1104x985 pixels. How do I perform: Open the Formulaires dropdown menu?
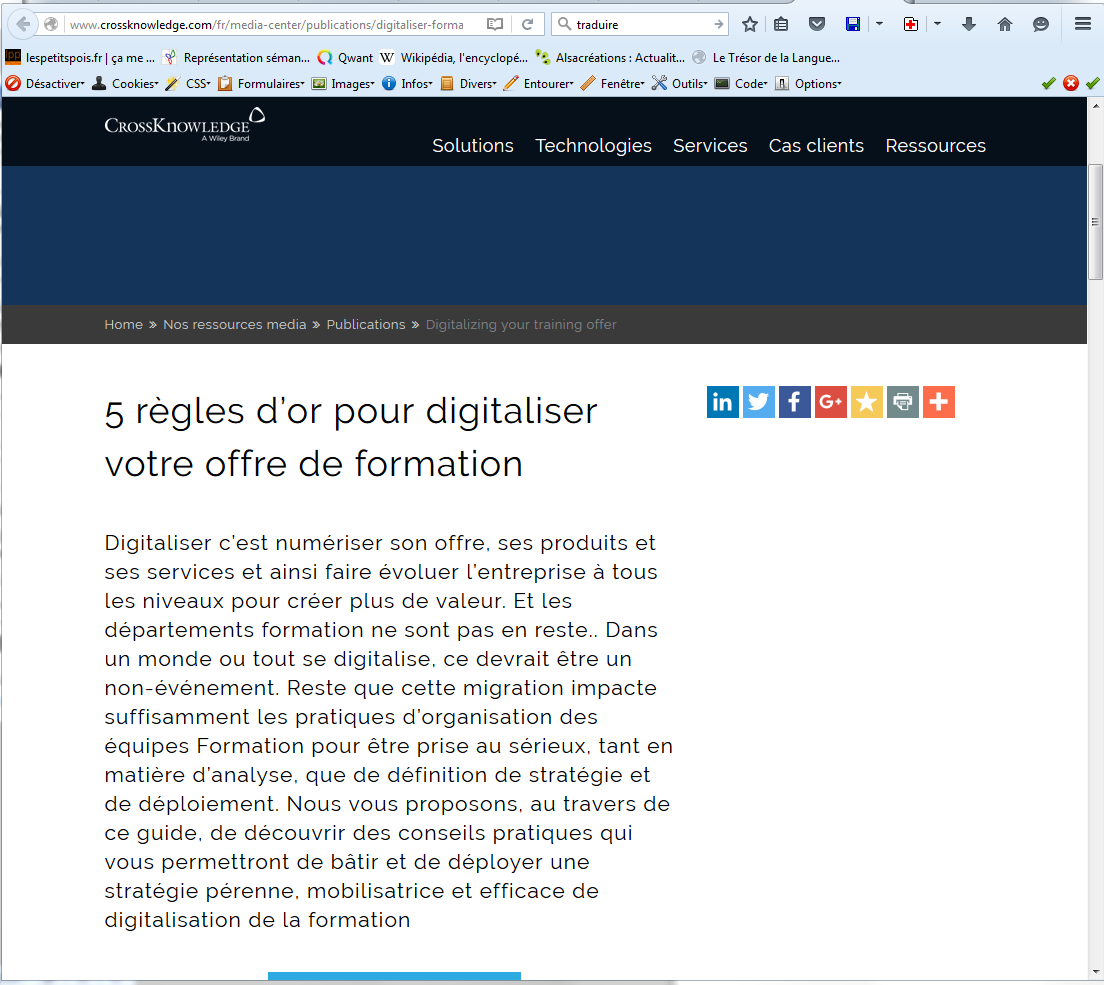pos(262,84)
